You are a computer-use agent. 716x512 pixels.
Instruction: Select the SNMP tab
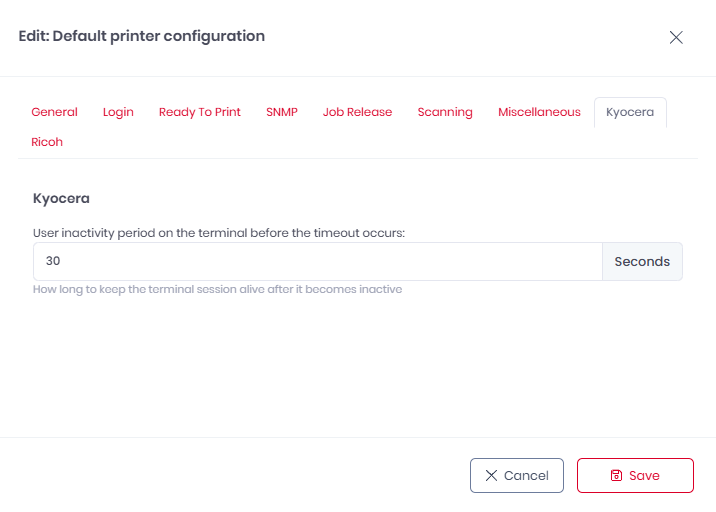pos(282,112)
